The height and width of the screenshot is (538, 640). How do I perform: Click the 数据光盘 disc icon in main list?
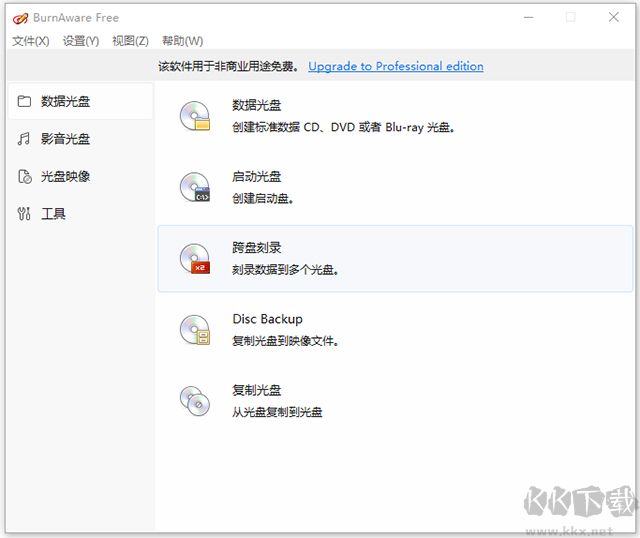point(195,117)
